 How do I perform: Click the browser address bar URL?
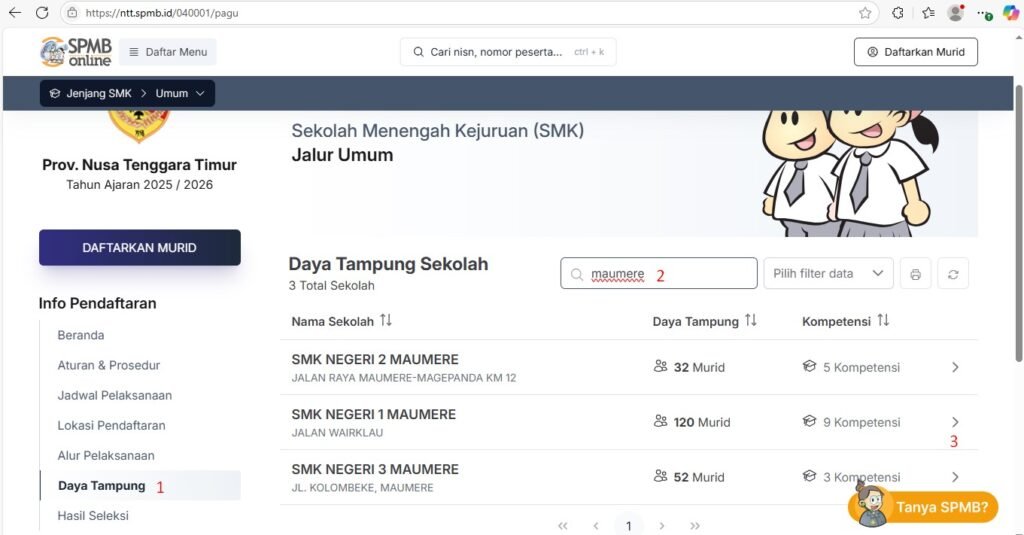pyautogui.click(x=162, y=13)
